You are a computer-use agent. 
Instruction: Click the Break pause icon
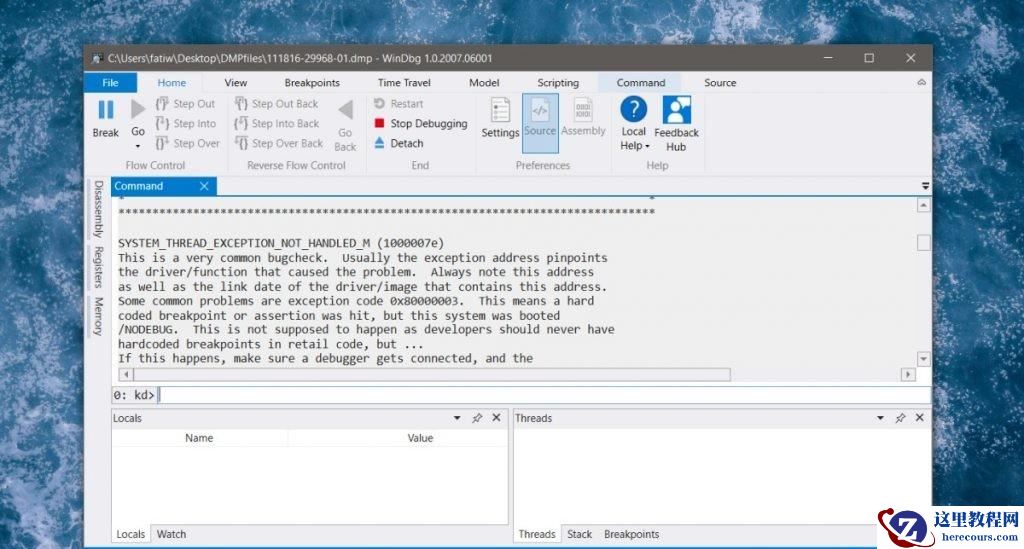click(105, 110)
